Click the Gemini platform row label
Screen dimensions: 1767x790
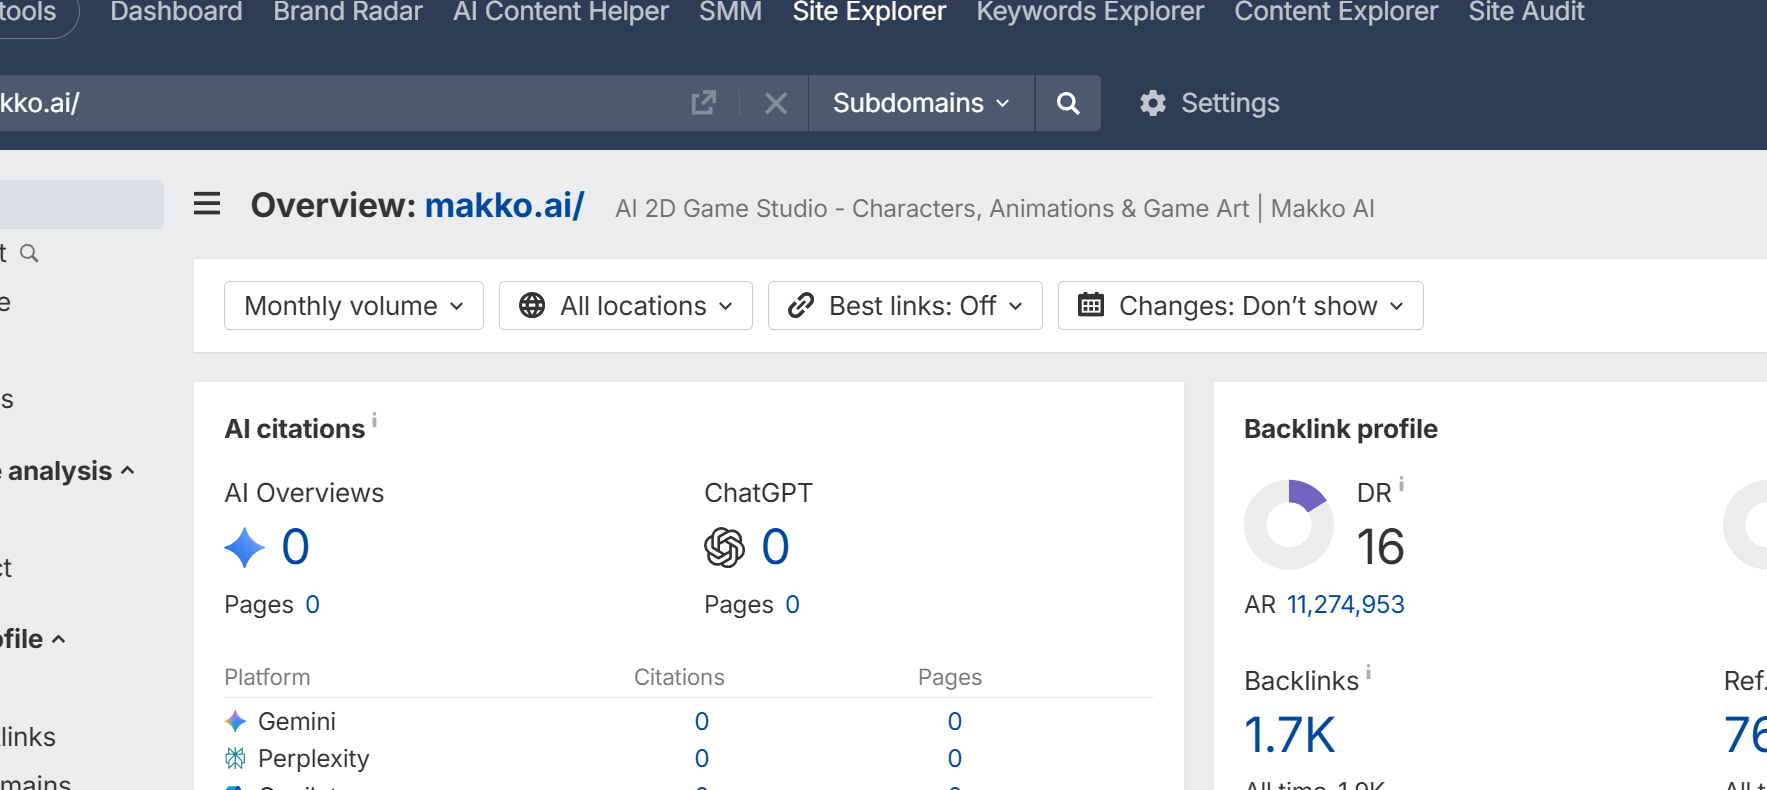pyautogui.click(x=297, y=721)
